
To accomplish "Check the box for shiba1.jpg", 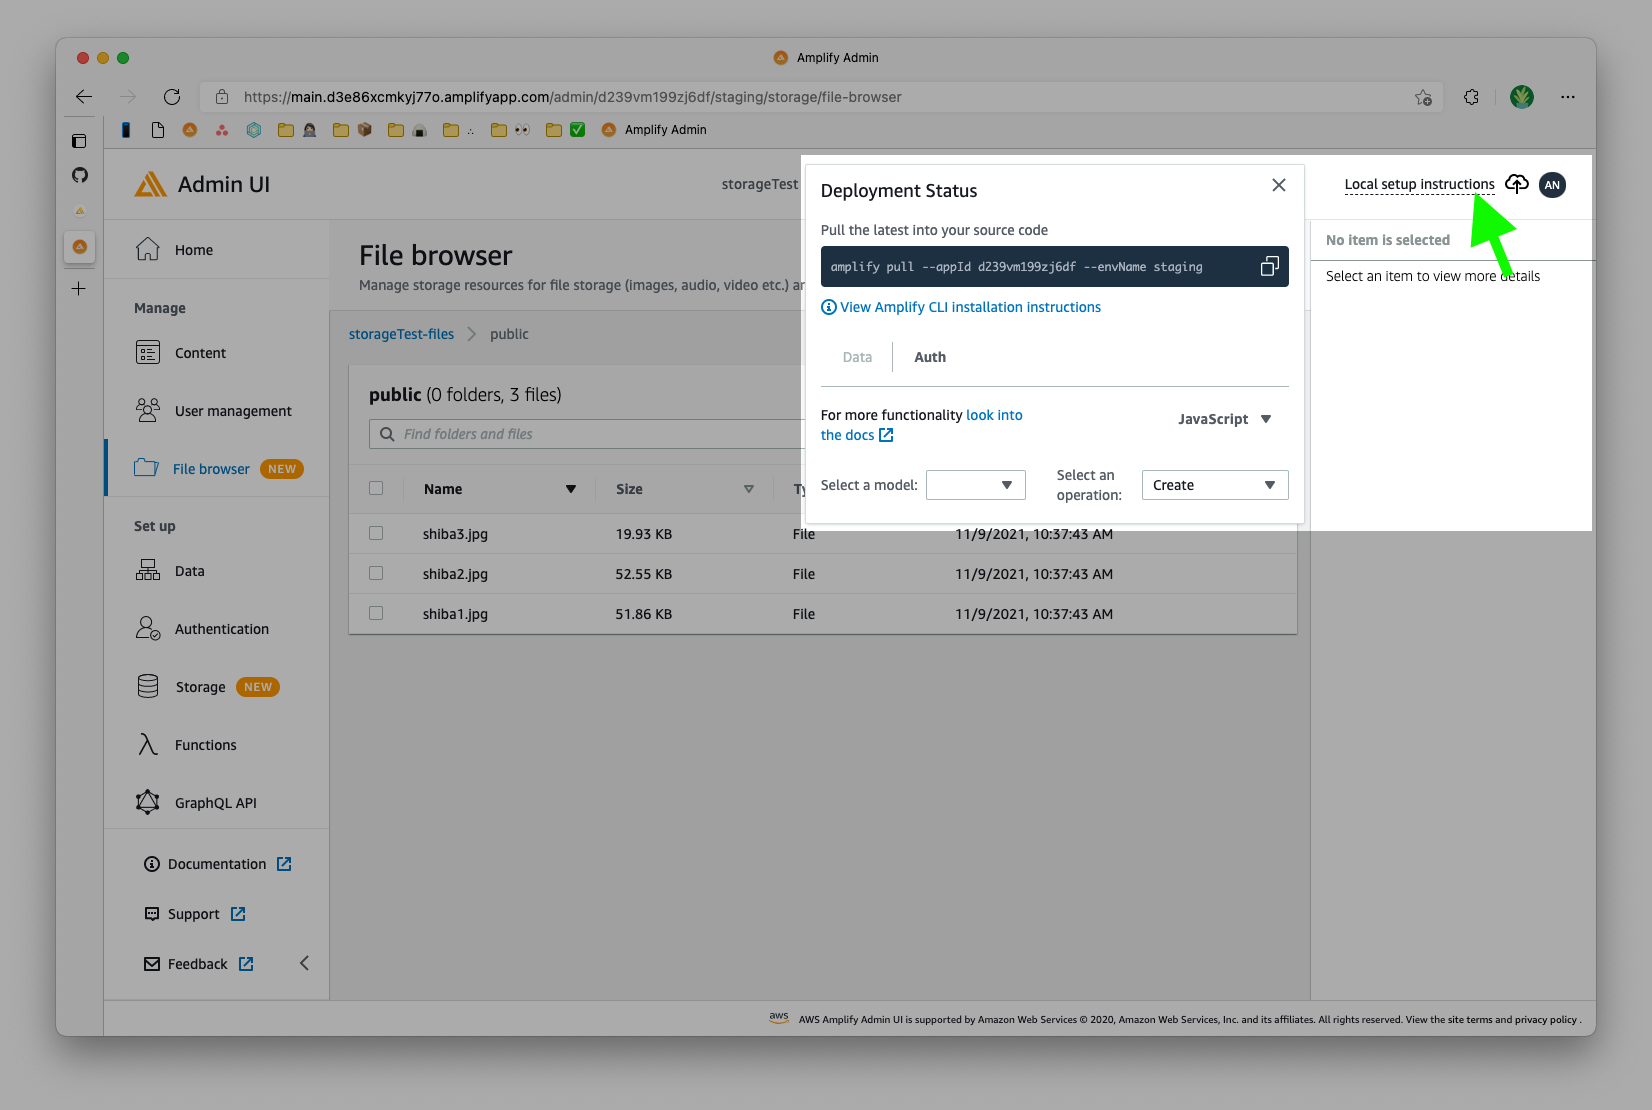I will click(x=376, y=613).
